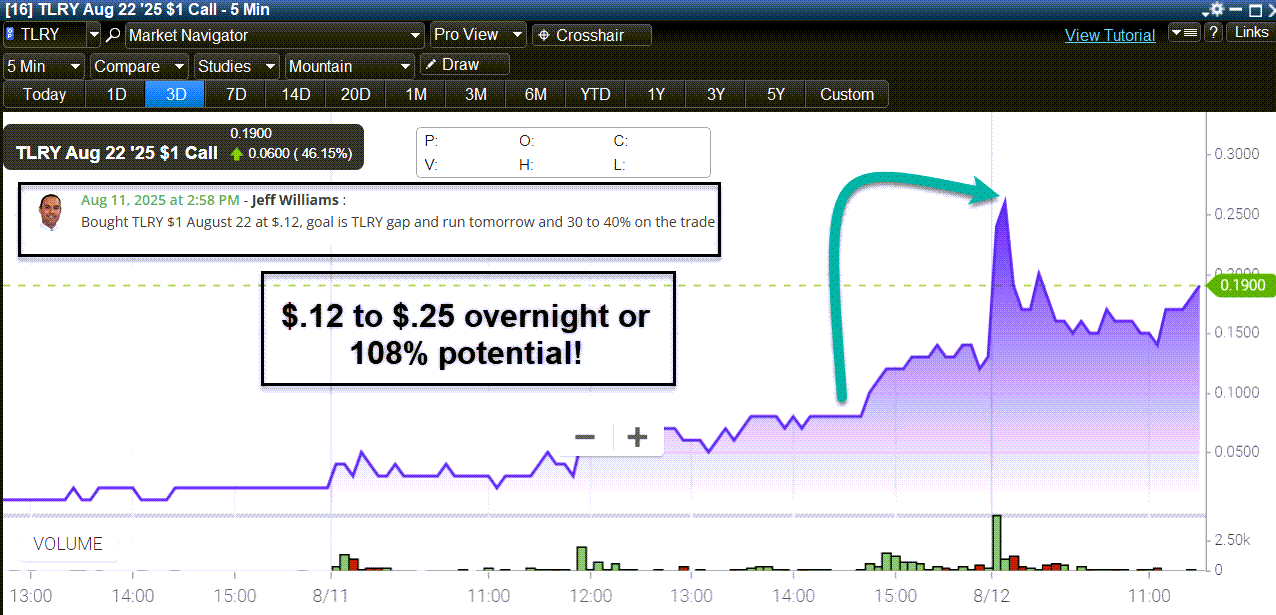This screenshot has width=1276, height=615.
Task: Click the tallest green volume bar at 8/12
Action: point(996,542)
